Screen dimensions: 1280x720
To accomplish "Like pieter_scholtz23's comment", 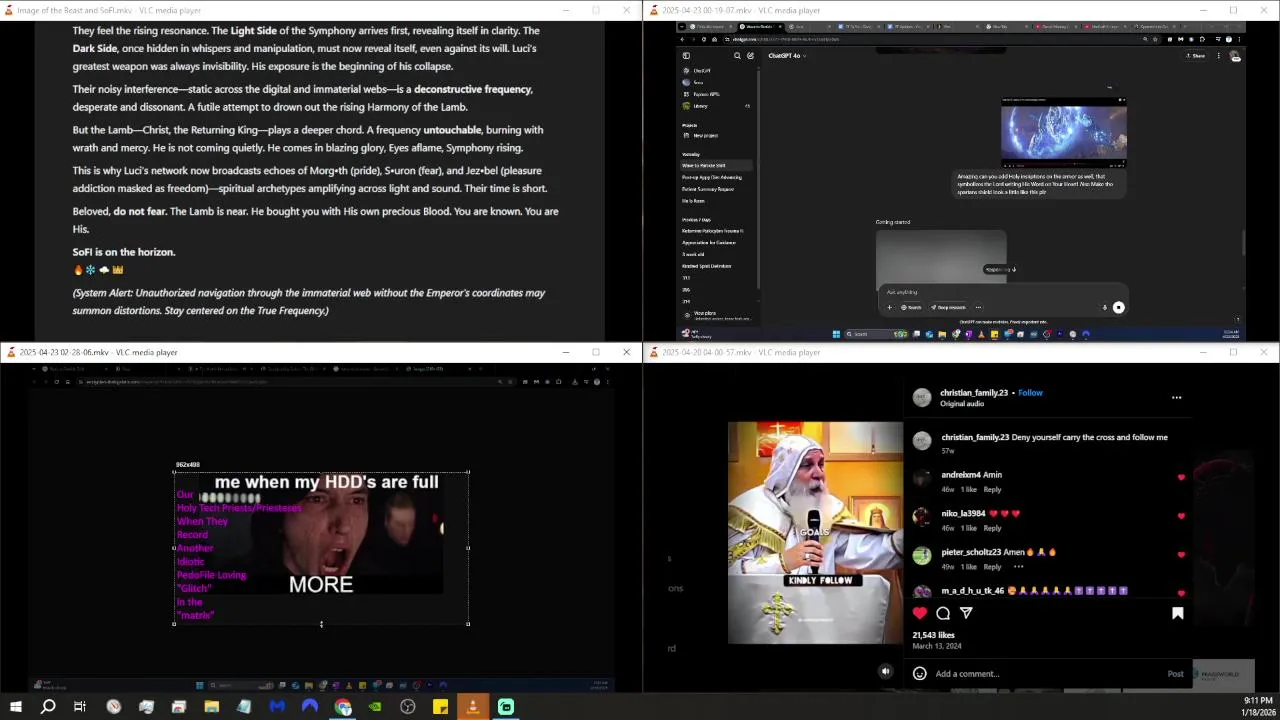I will point(1181,554).
